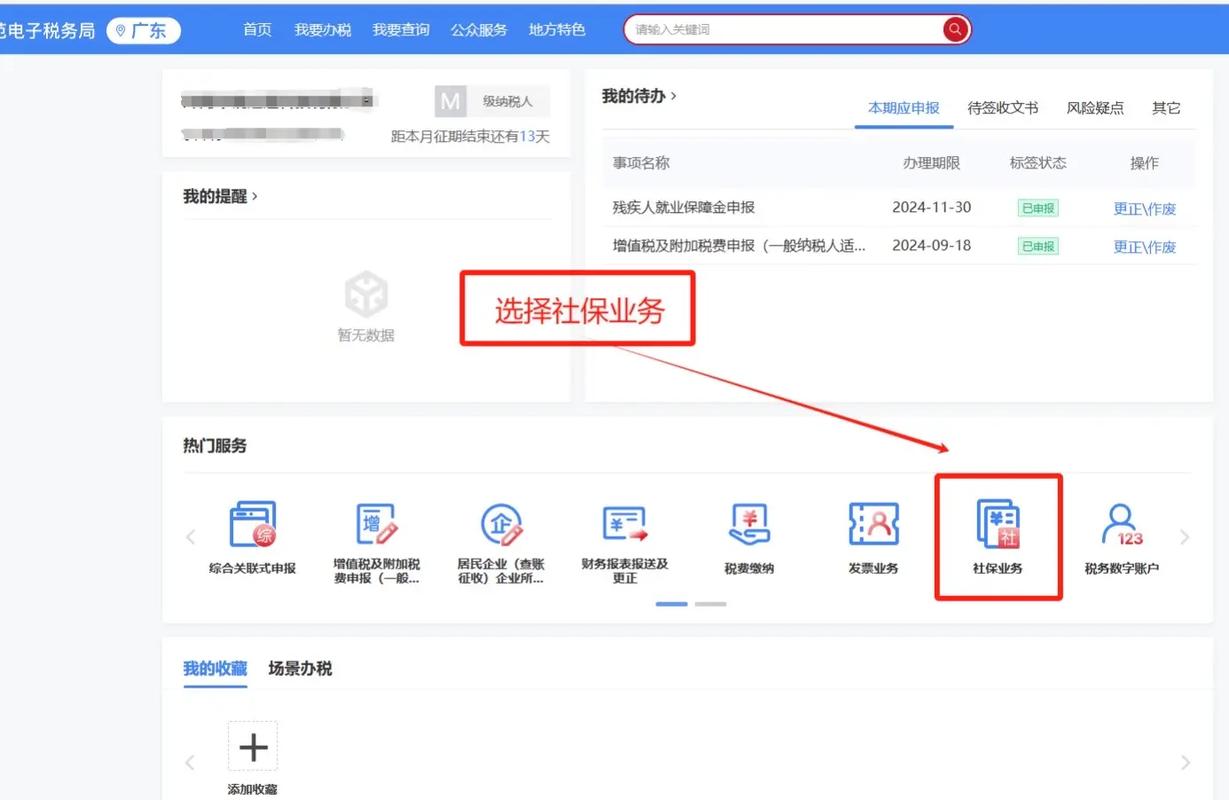Switch to 场景办税 tab
Image resolution: width=1229 pixels, height=800 pixels.
tap(300, 668)
